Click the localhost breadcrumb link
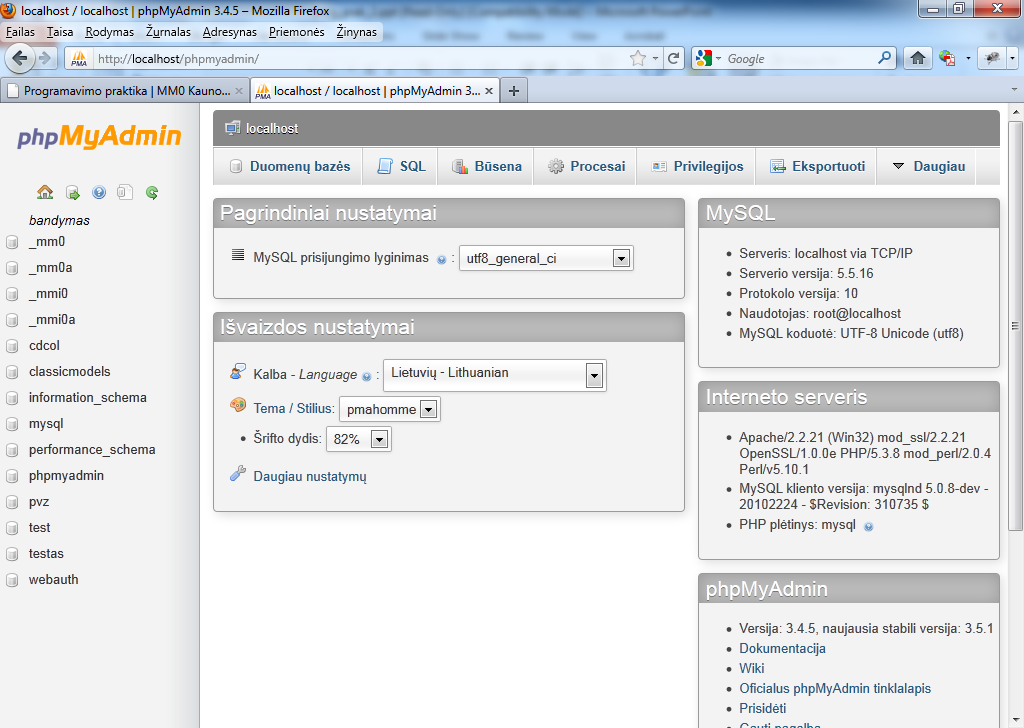This screenshot has width=1024, height=728. pyautogui.click(x=272, y=129)
